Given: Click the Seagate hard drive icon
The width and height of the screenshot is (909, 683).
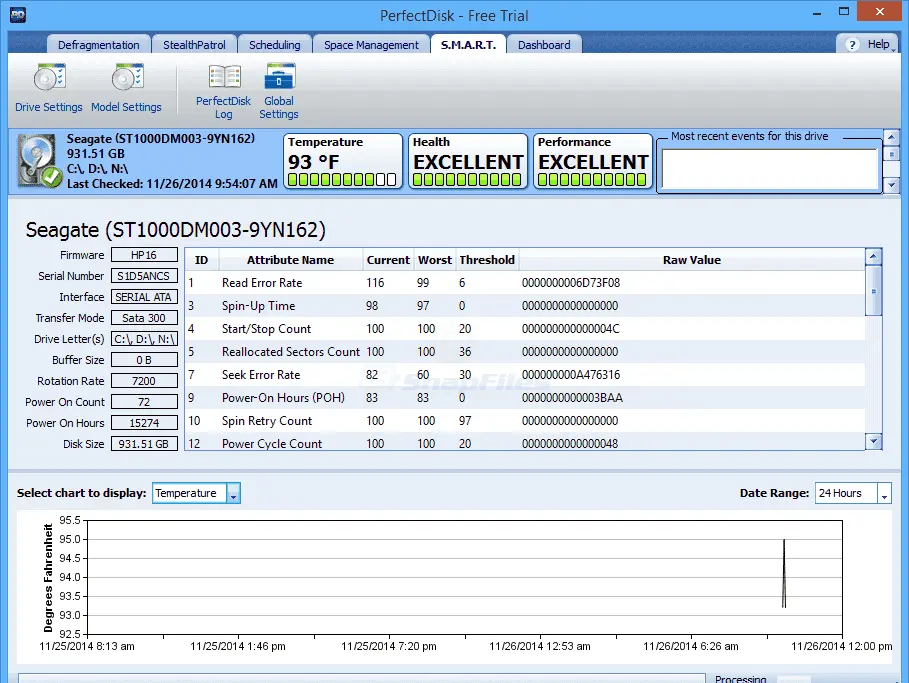Looking at the screenshot, I should 39,161.
